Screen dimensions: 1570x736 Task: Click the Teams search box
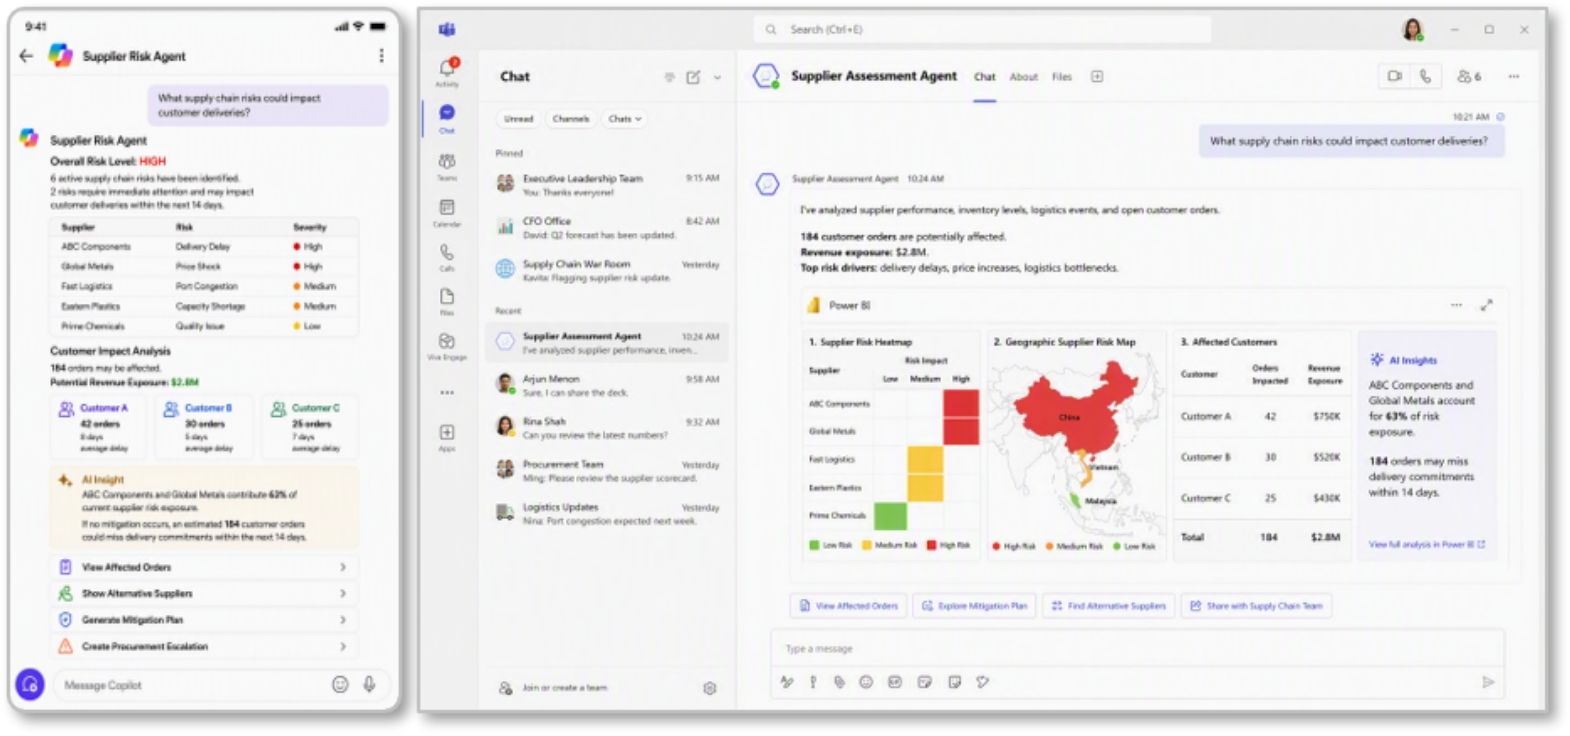pyautogui.click(x=982, y=30)
